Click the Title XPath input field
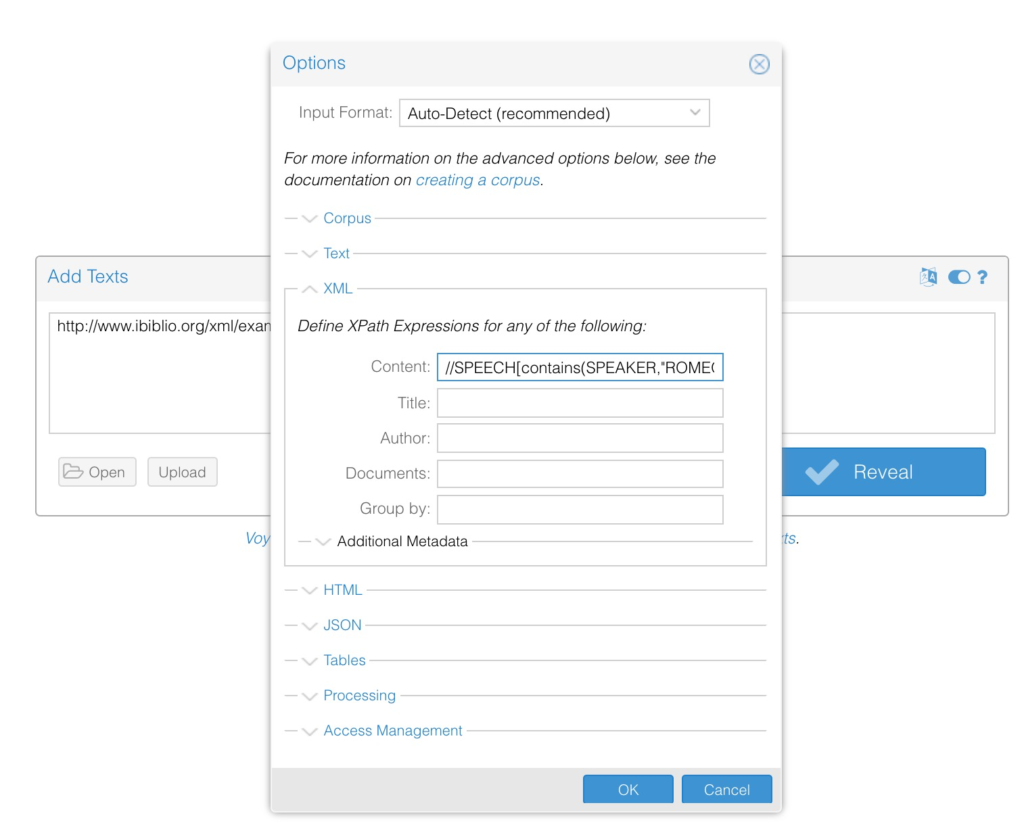Image resolution: width=1024 pixels, height=822 pixels. click(x=580, y=403)
